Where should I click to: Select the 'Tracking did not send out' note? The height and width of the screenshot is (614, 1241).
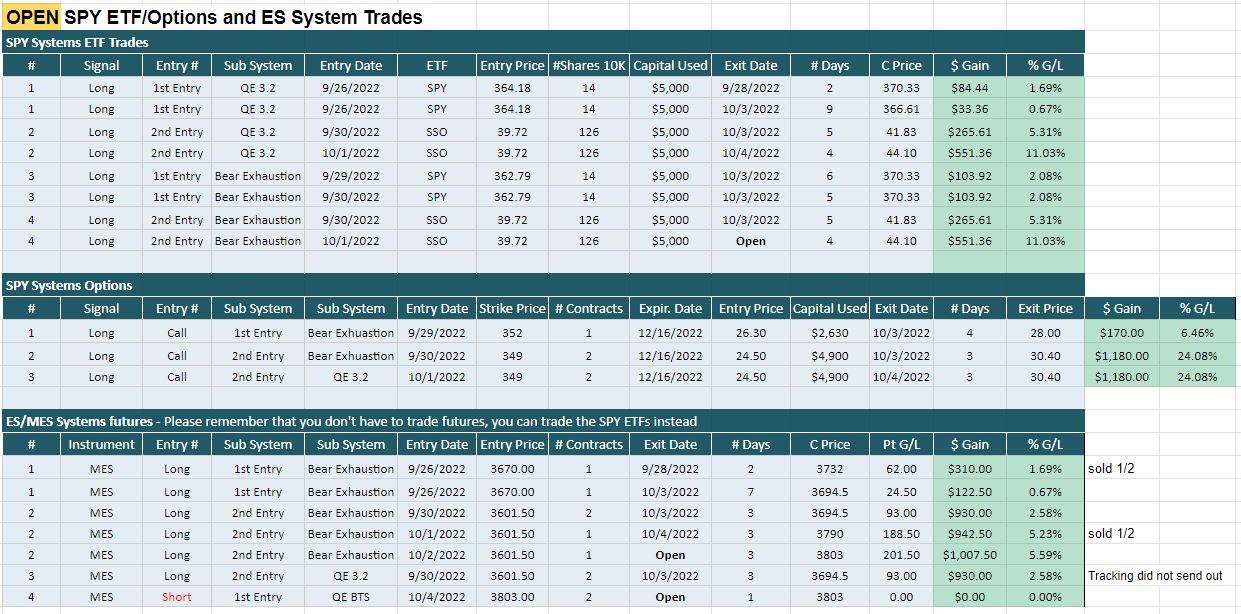(x=1155, y=576)
